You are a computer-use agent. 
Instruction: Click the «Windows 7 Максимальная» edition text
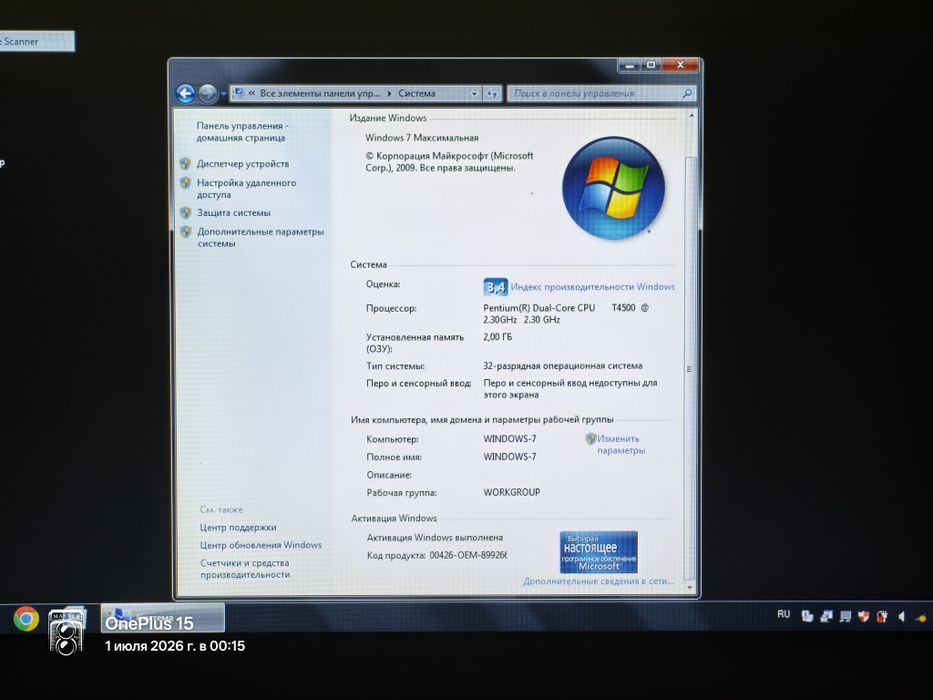pos(422,138)
